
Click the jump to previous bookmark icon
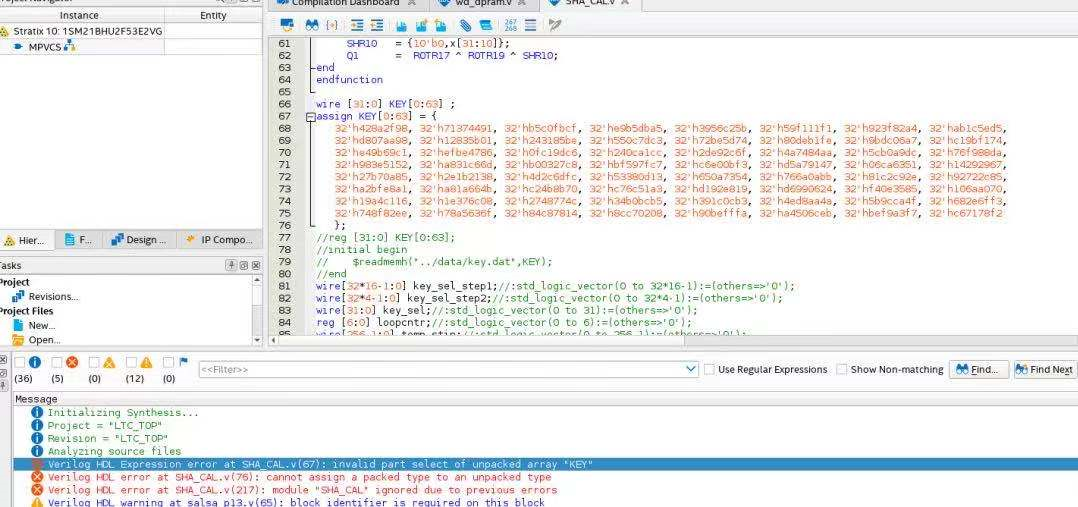(x=440, y=25)
